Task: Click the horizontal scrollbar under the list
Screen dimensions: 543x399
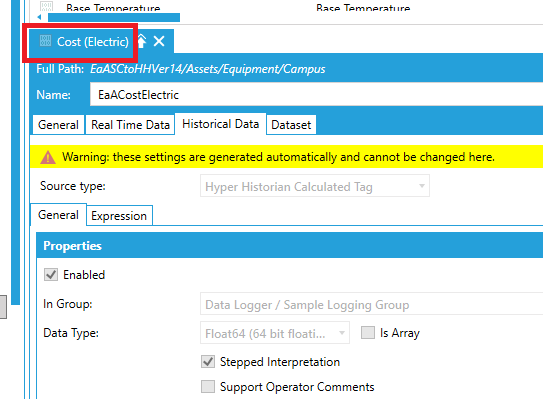Action: (114, 17)
